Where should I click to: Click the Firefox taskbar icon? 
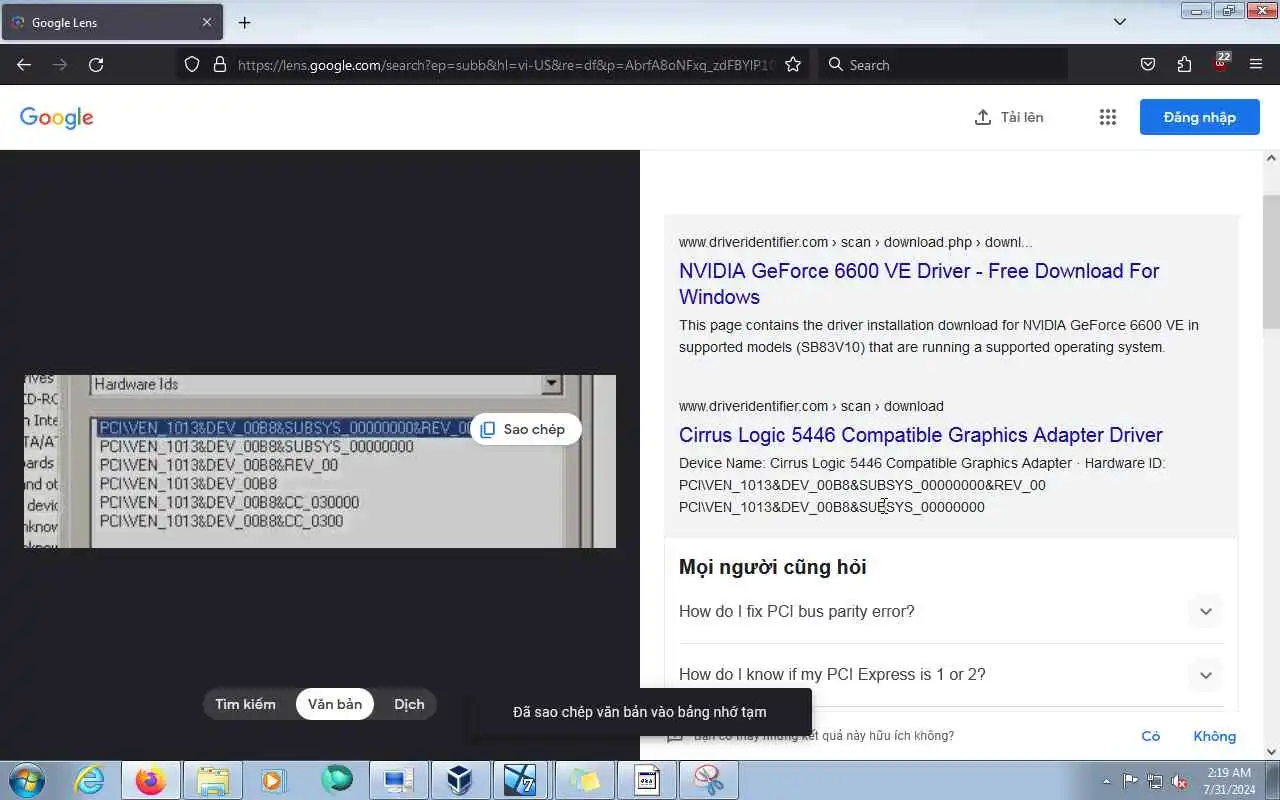click(151, 780)
